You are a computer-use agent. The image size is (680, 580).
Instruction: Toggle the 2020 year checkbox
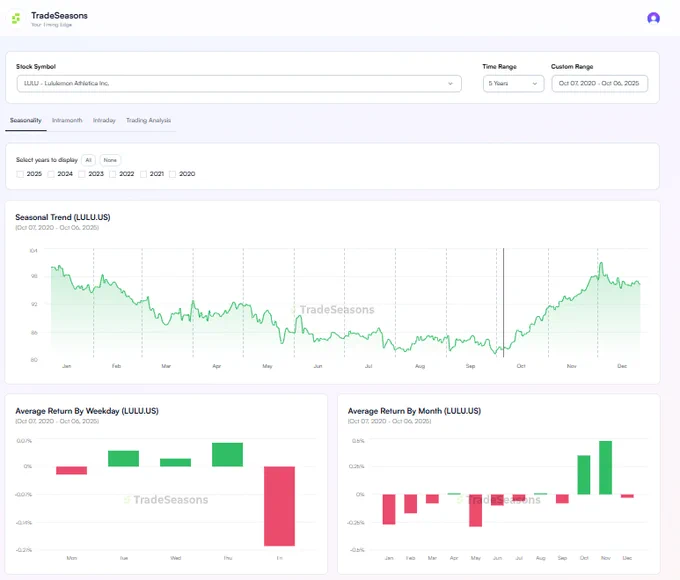coord(173,174)
